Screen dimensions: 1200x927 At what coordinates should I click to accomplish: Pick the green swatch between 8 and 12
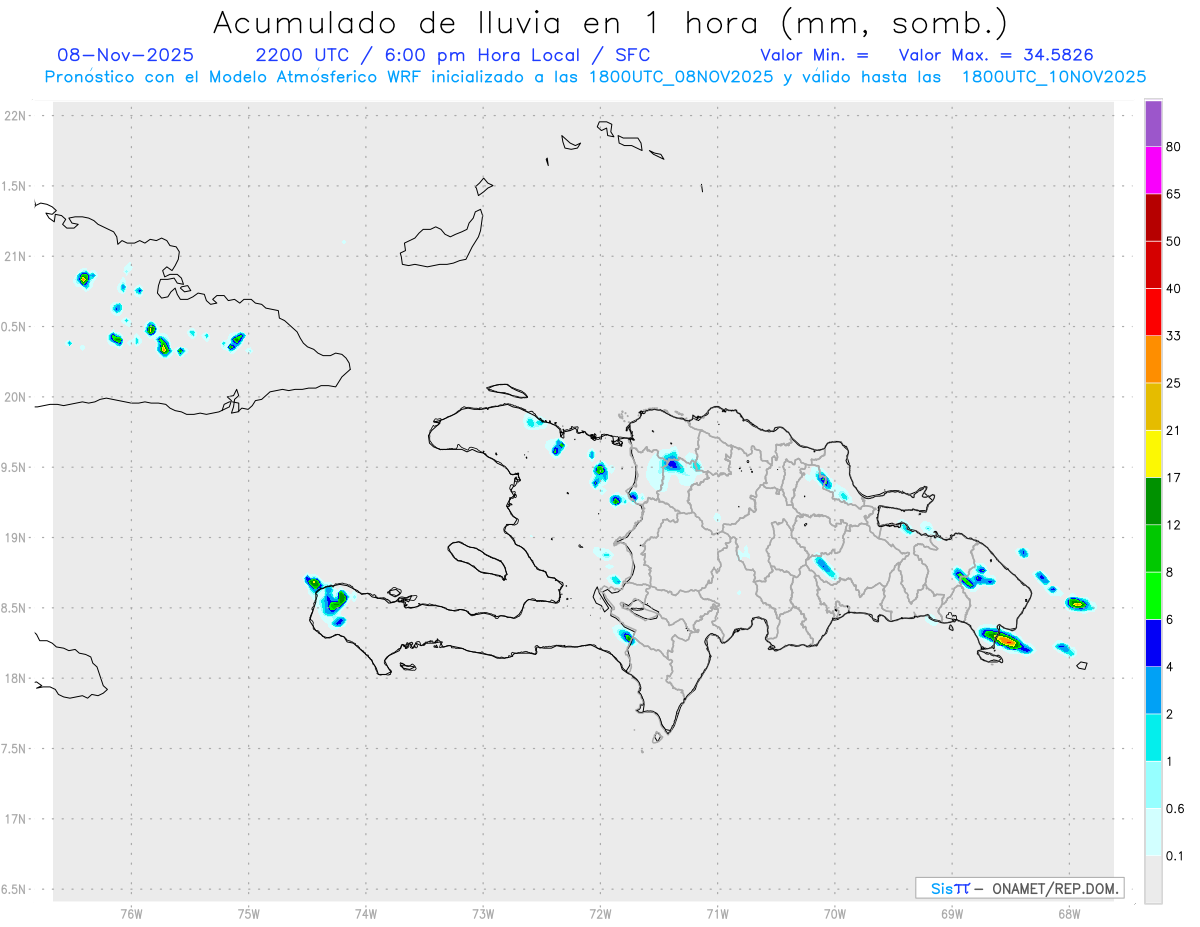click(1153, 548)
